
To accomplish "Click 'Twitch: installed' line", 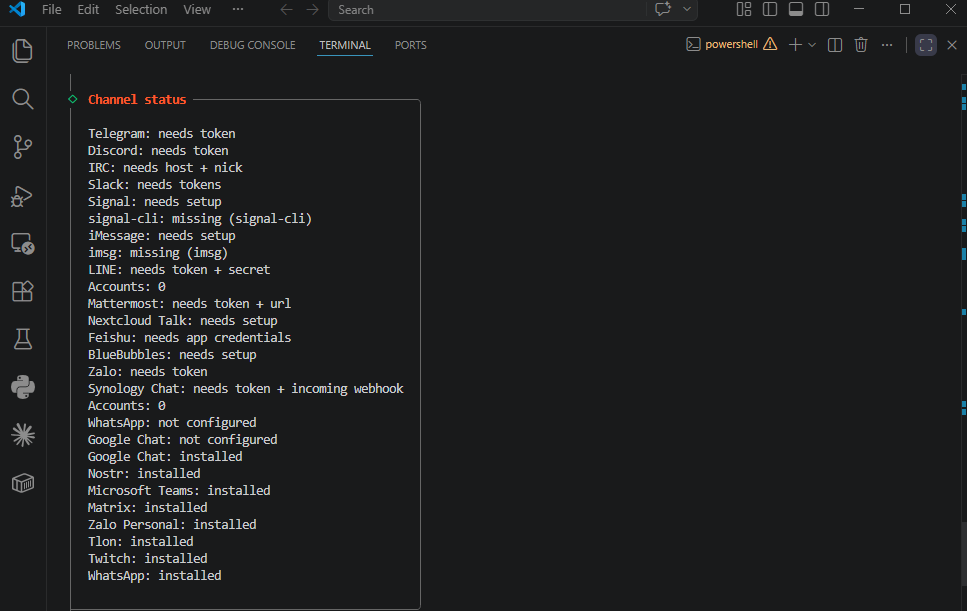I will (x=147, y=558).
